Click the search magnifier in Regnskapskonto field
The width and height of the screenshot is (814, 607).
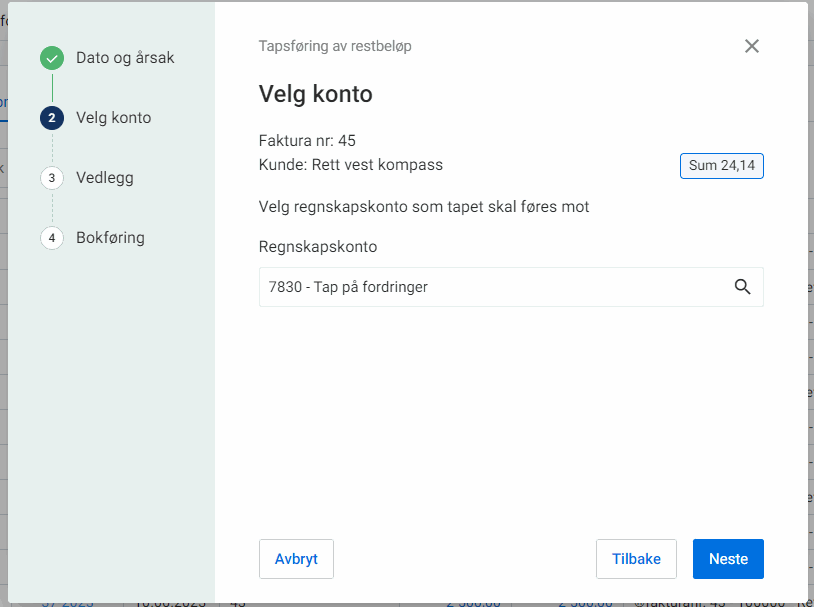tap(742, 287)
